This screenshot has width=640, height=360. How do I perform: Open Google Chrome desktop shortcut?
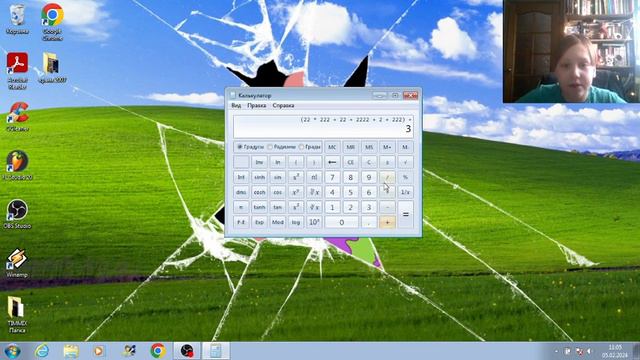coord(52,21)
